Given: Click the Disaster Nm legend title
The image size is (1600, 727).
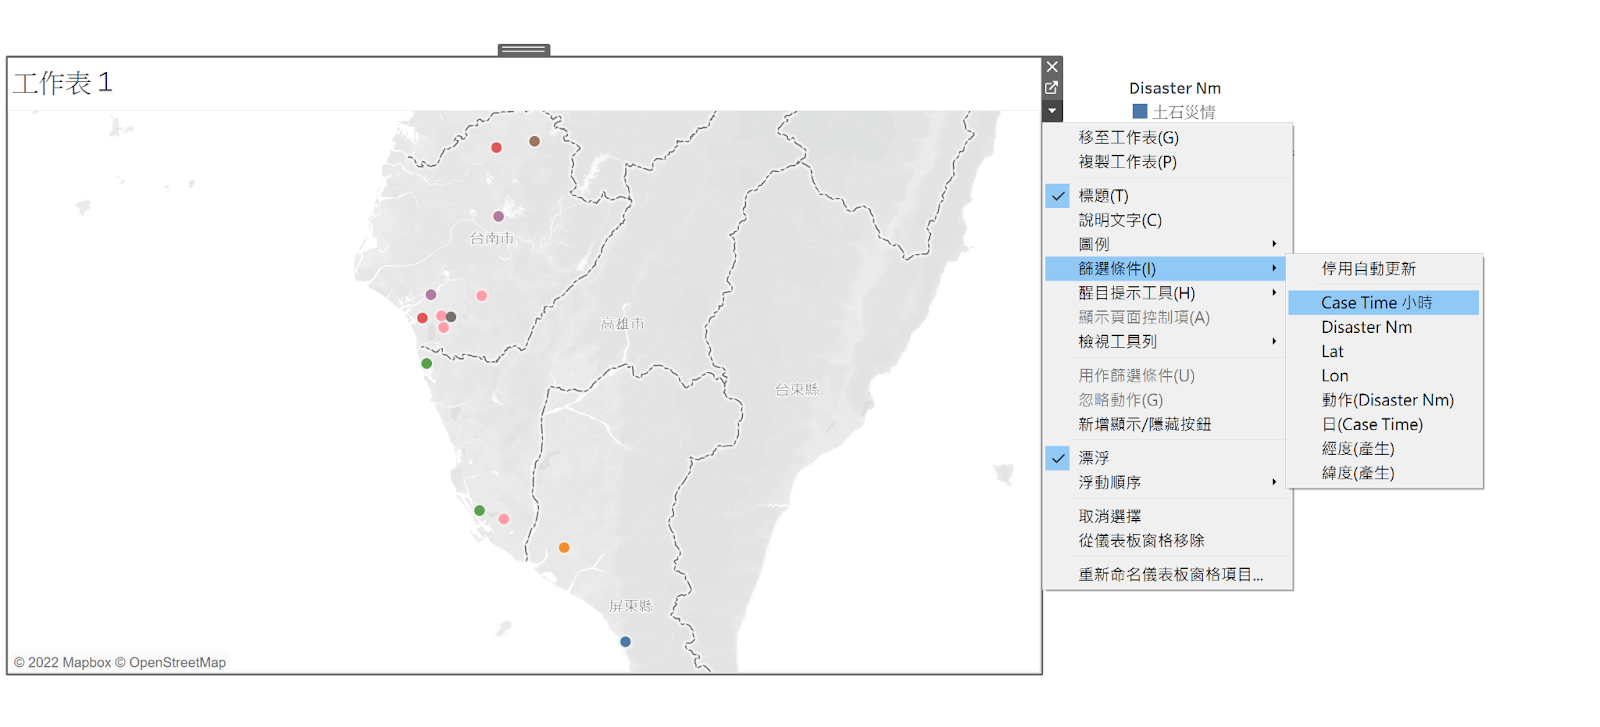Looking at the screenshot, I should click(x=1175, y=88).
